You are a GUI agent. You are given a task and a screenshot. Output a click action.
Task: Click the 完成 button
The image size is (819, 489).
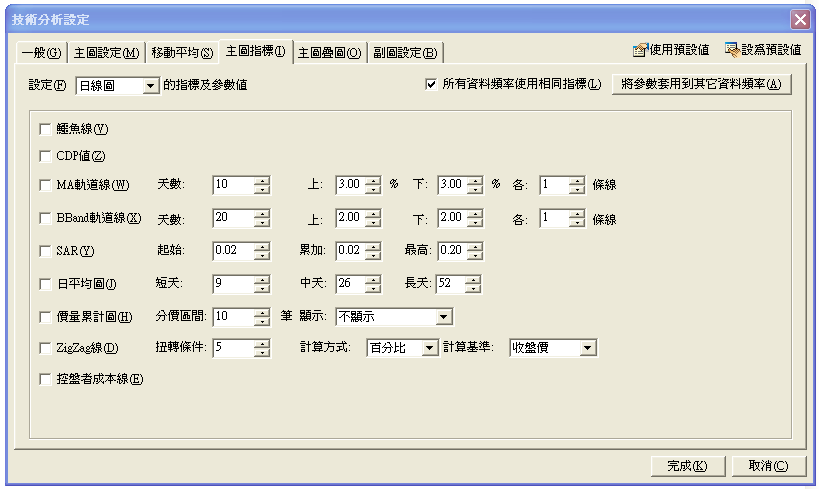point(686,466)
